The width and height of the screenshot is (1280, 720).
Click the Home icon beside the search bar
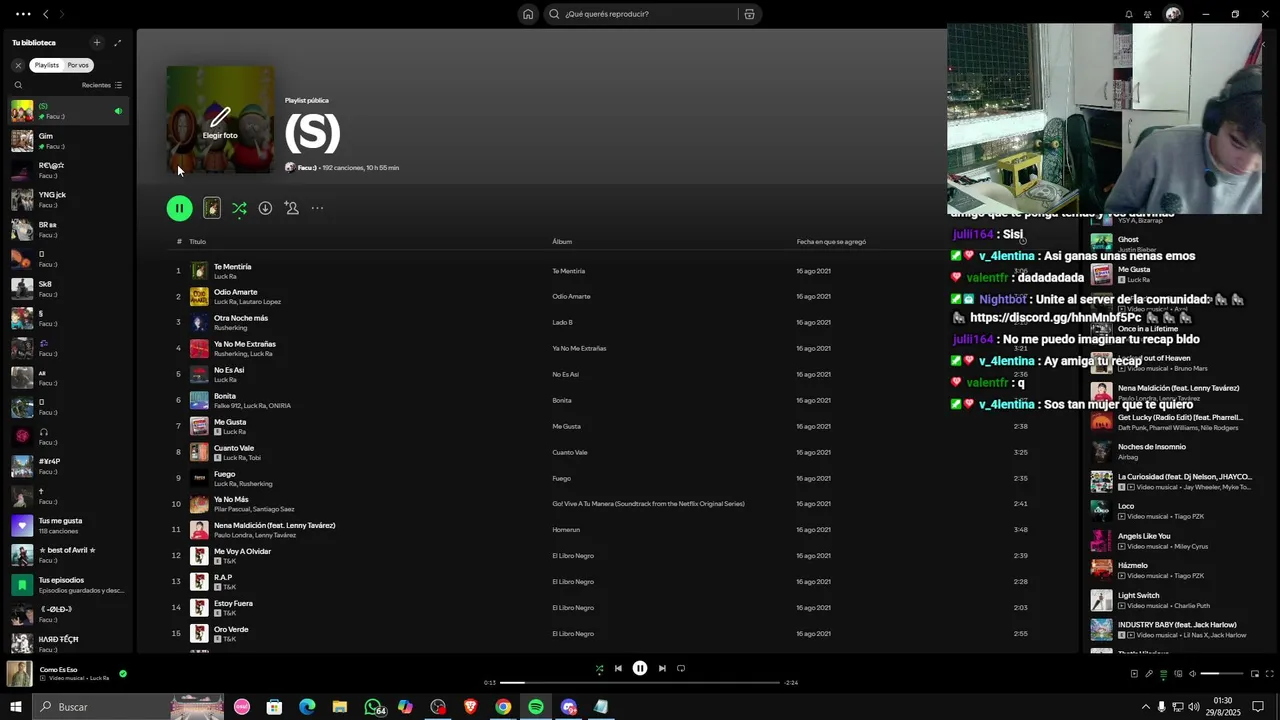coord(528,14)
